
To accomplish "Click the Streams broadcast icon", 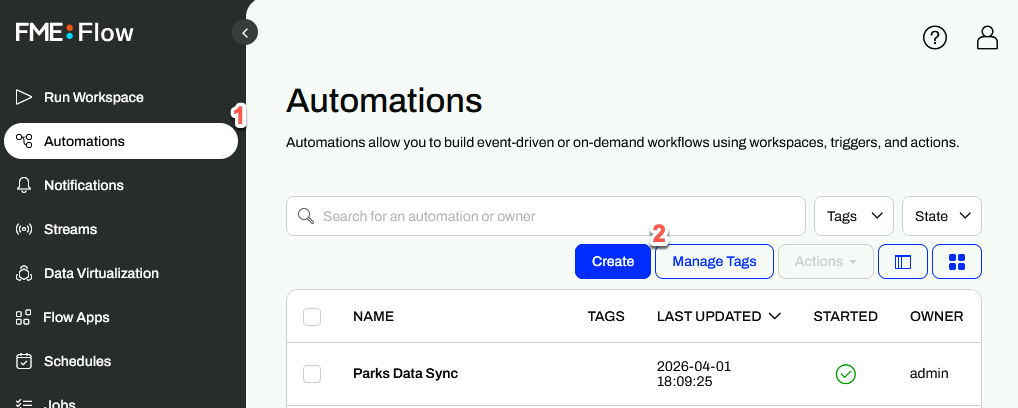I will point(24,229).
